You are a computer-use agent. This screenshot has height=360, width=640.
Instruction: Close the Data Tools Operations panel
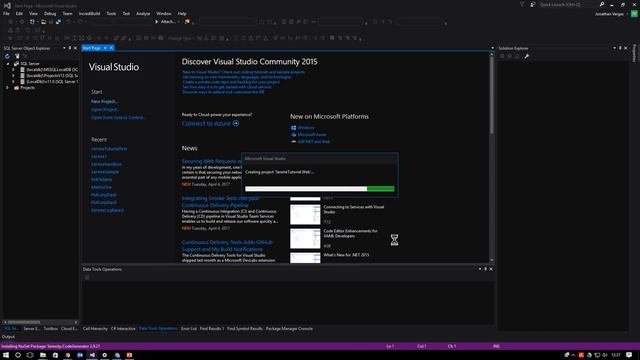[491, 269]
